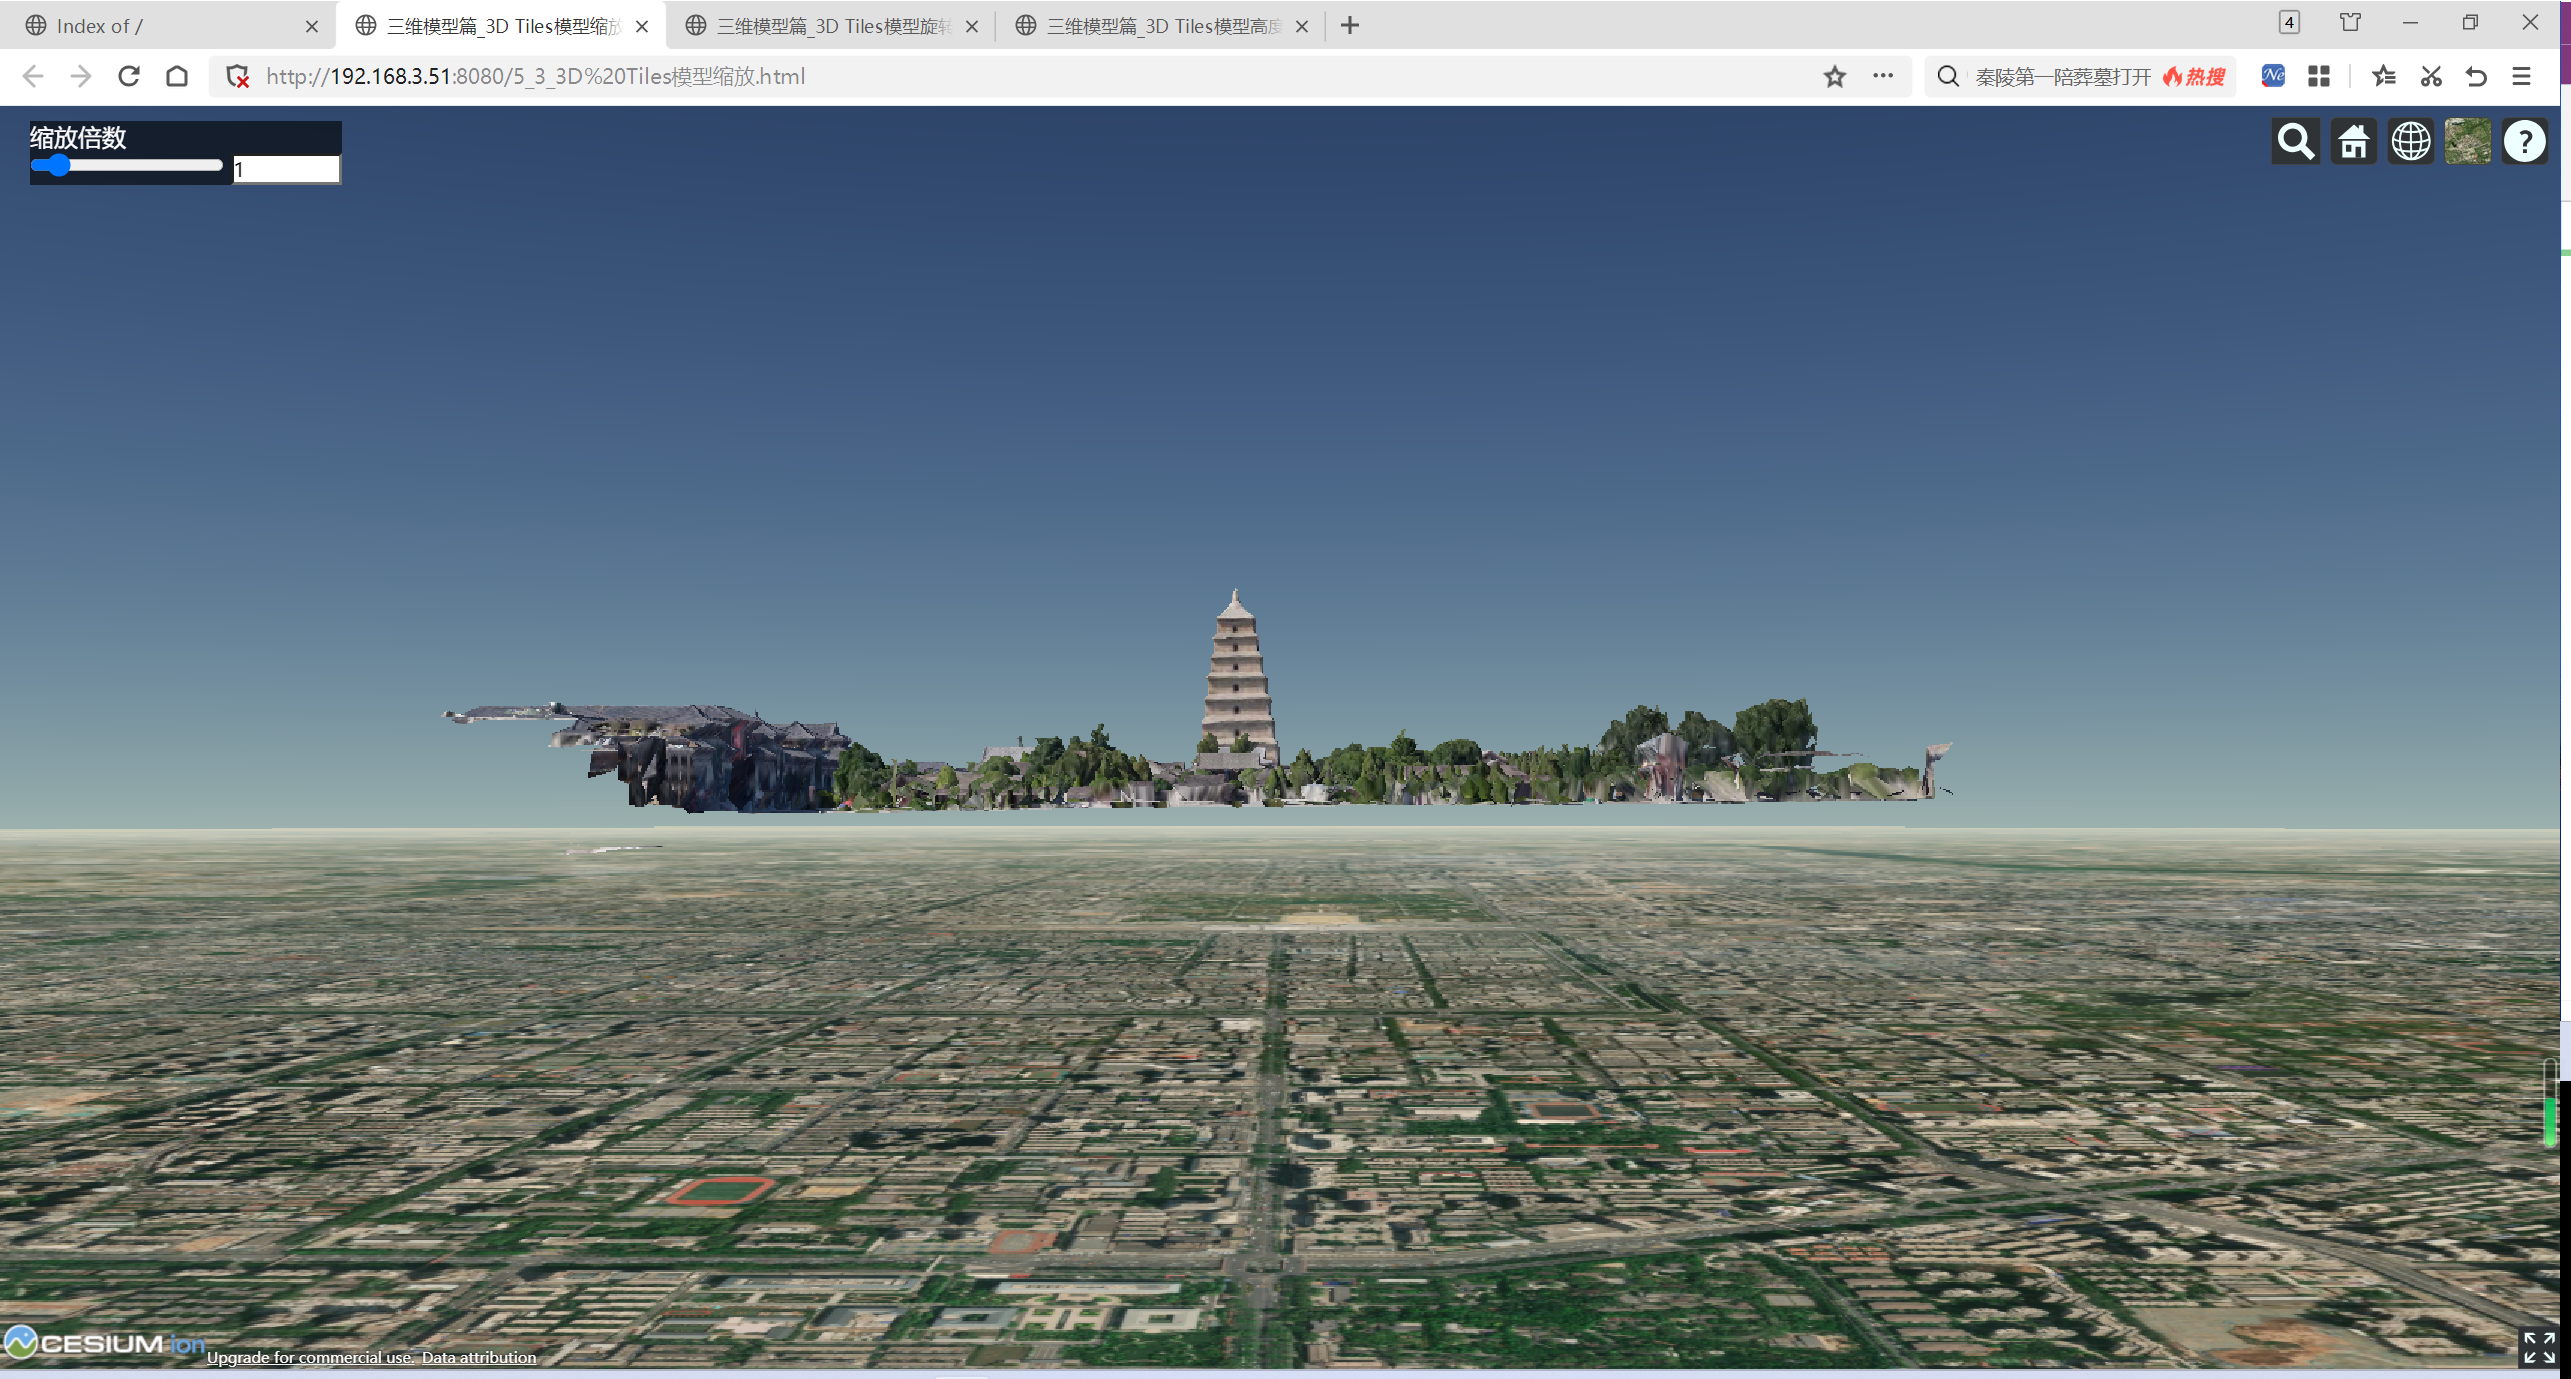The height and width of the screenshot is (1379, 2571).
Task: Click the 缩放倍数 label
Action: [78, 138]
